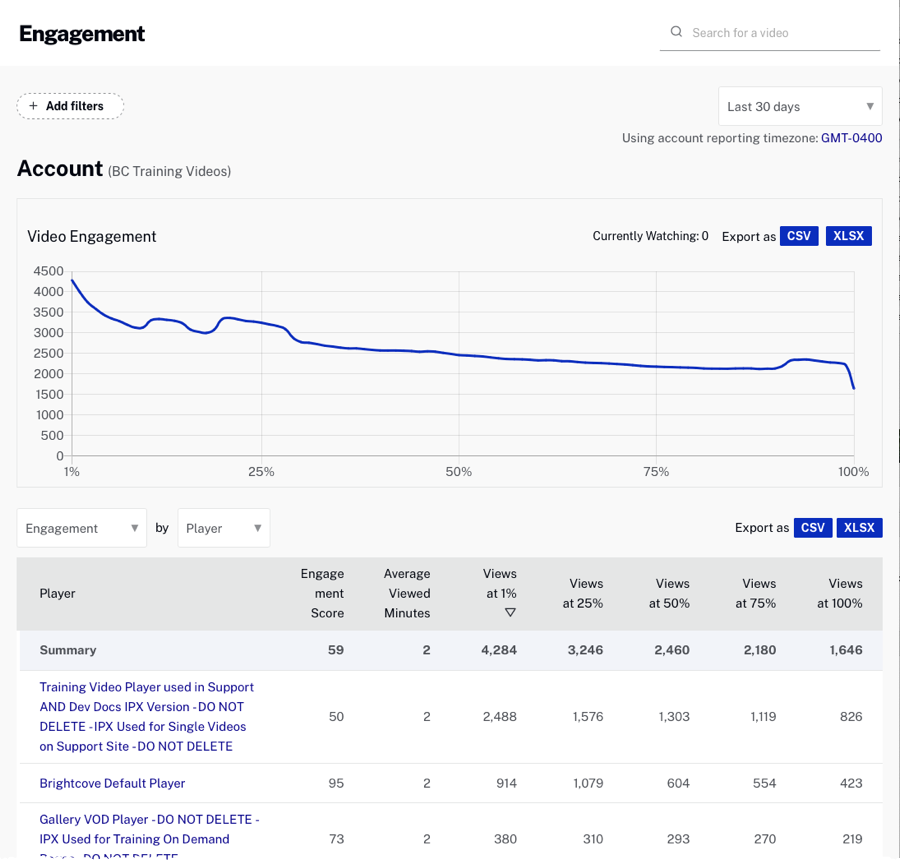Viewport: 900px width, 860px height.
Task: Sort by Engagement Score column header
Action: (322, 593)
